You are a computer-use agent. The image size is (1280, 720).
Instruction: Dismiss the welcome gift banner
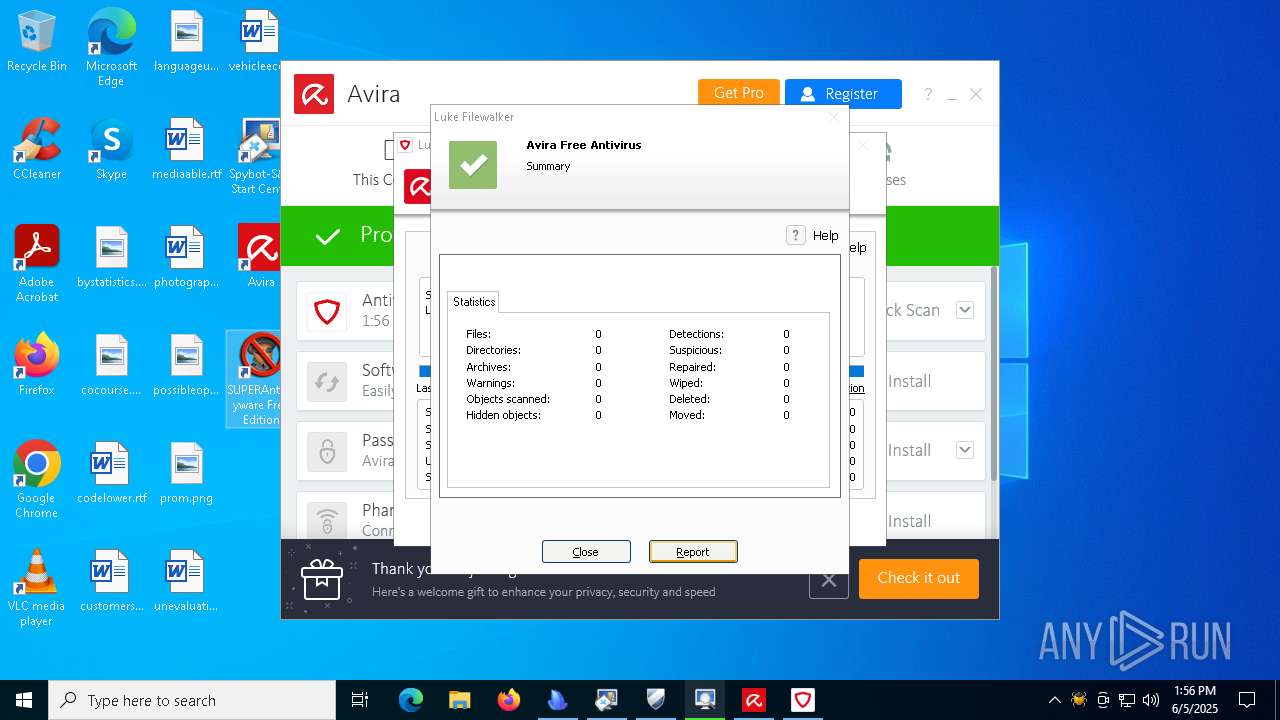[x=828, y=579]
